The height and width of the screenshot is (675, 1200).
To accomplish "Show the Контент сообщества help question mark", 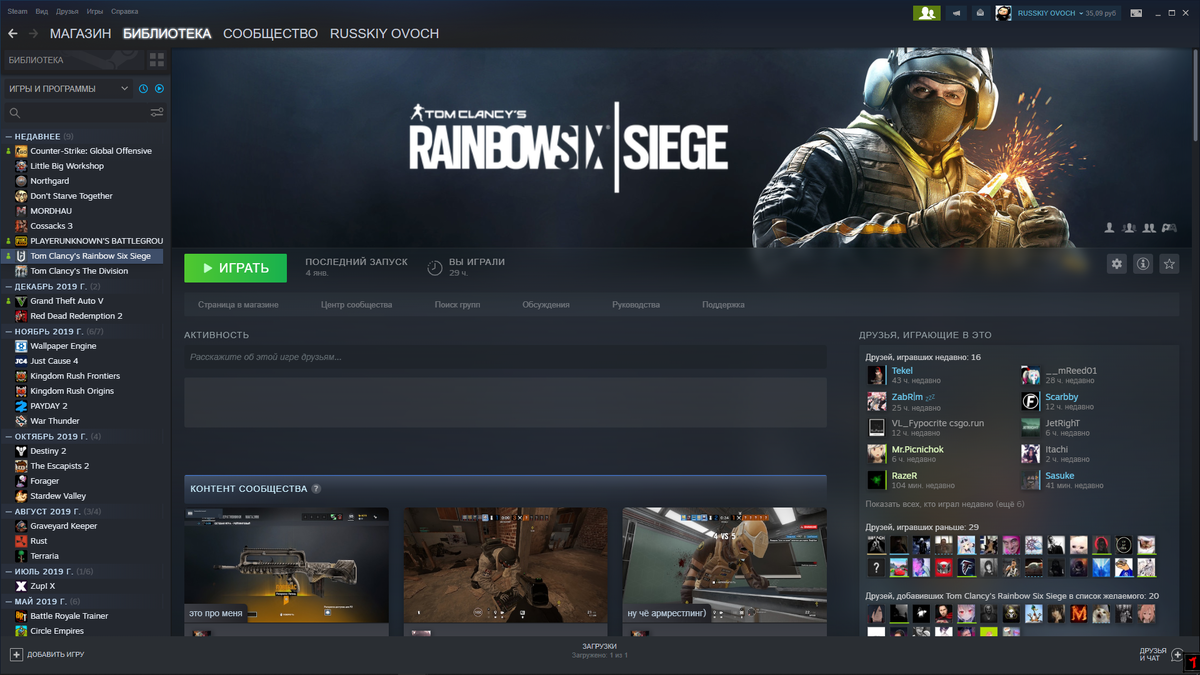I will point(316,489).
